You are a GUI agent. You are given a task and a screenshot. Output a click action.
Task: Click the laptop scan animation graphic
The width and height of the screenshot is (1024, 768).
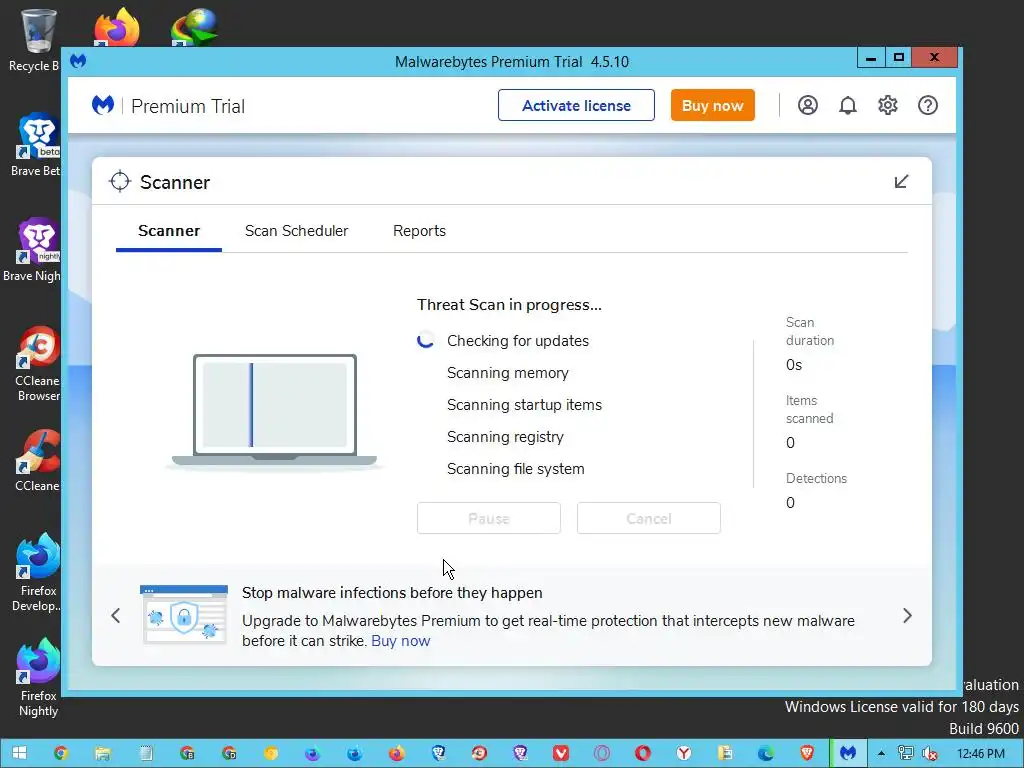click(274, 410)
